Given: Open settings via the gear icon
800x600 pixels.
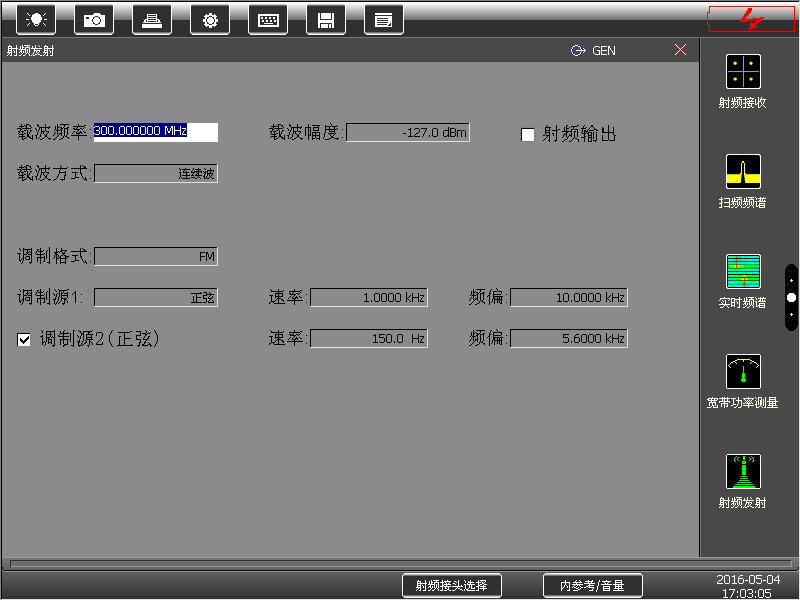Looking at the screenshot, I should coord(210,19).
